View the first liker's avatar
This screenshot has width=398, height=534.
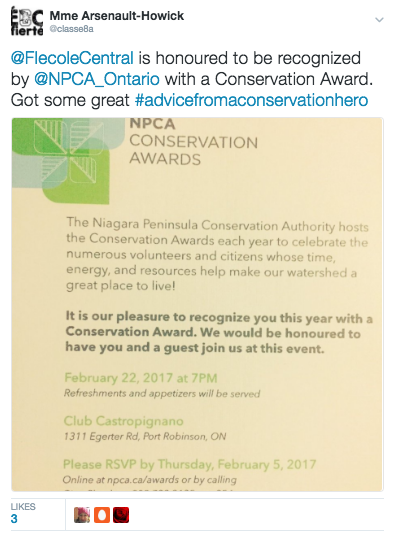pyautogui.click(x=82, y=515)
